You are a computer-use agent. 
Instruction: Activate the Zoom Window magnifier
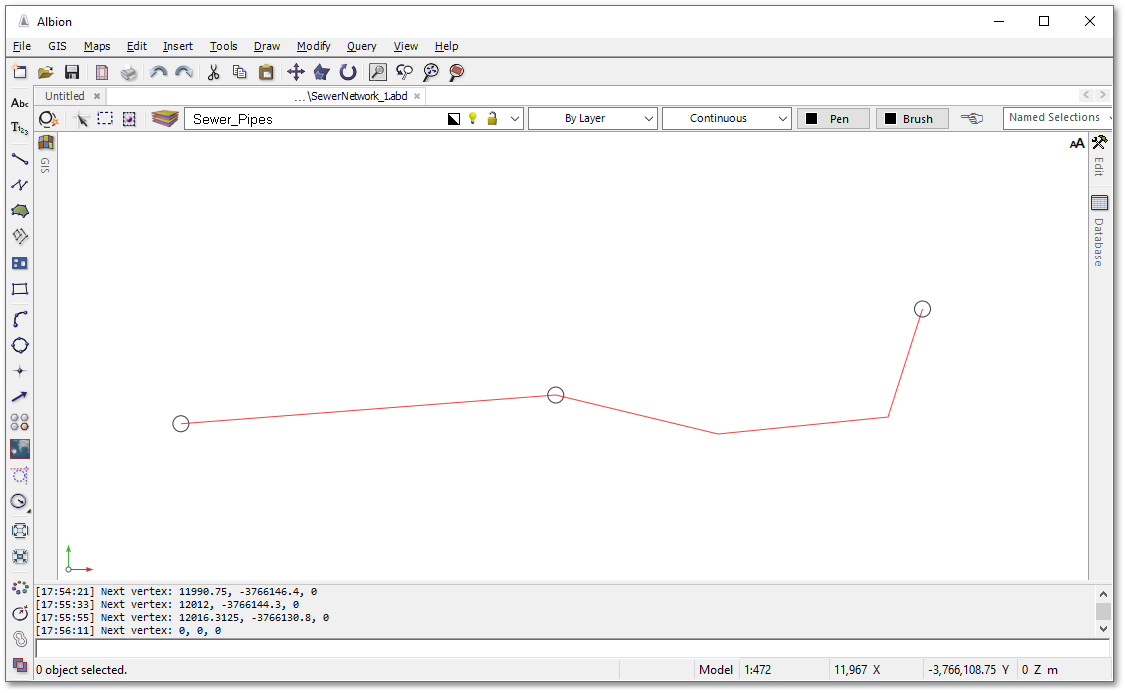tap(377, 72)
